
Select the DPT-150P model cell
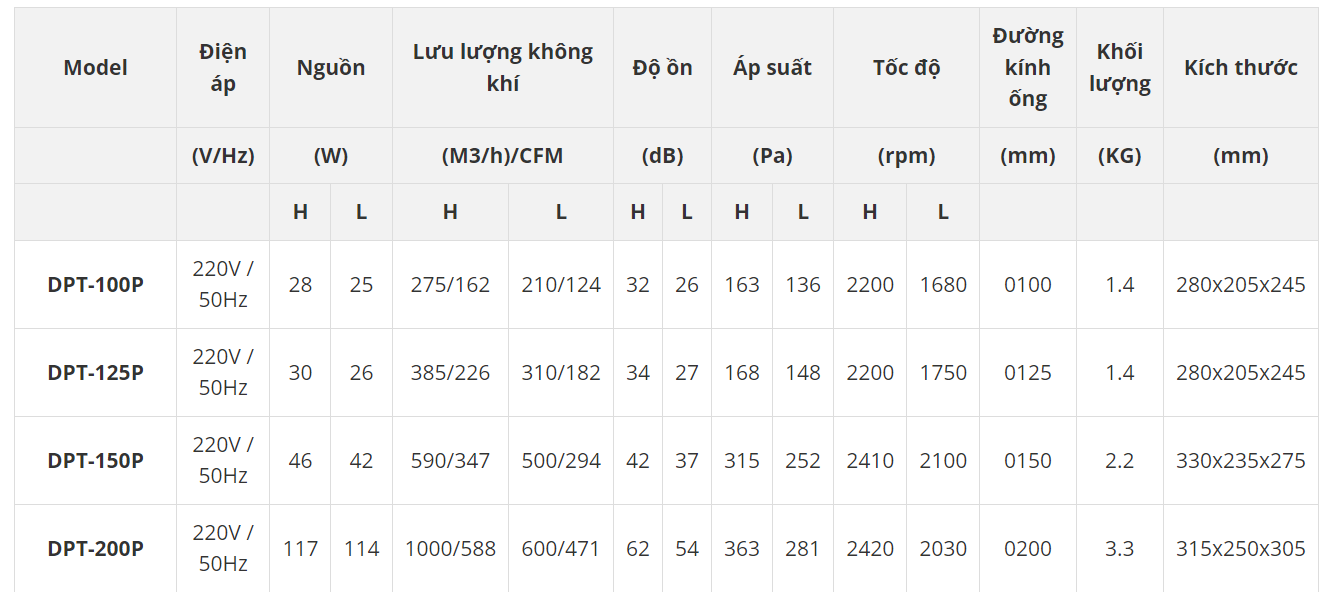pyautogui.click(x=96, y=461)
